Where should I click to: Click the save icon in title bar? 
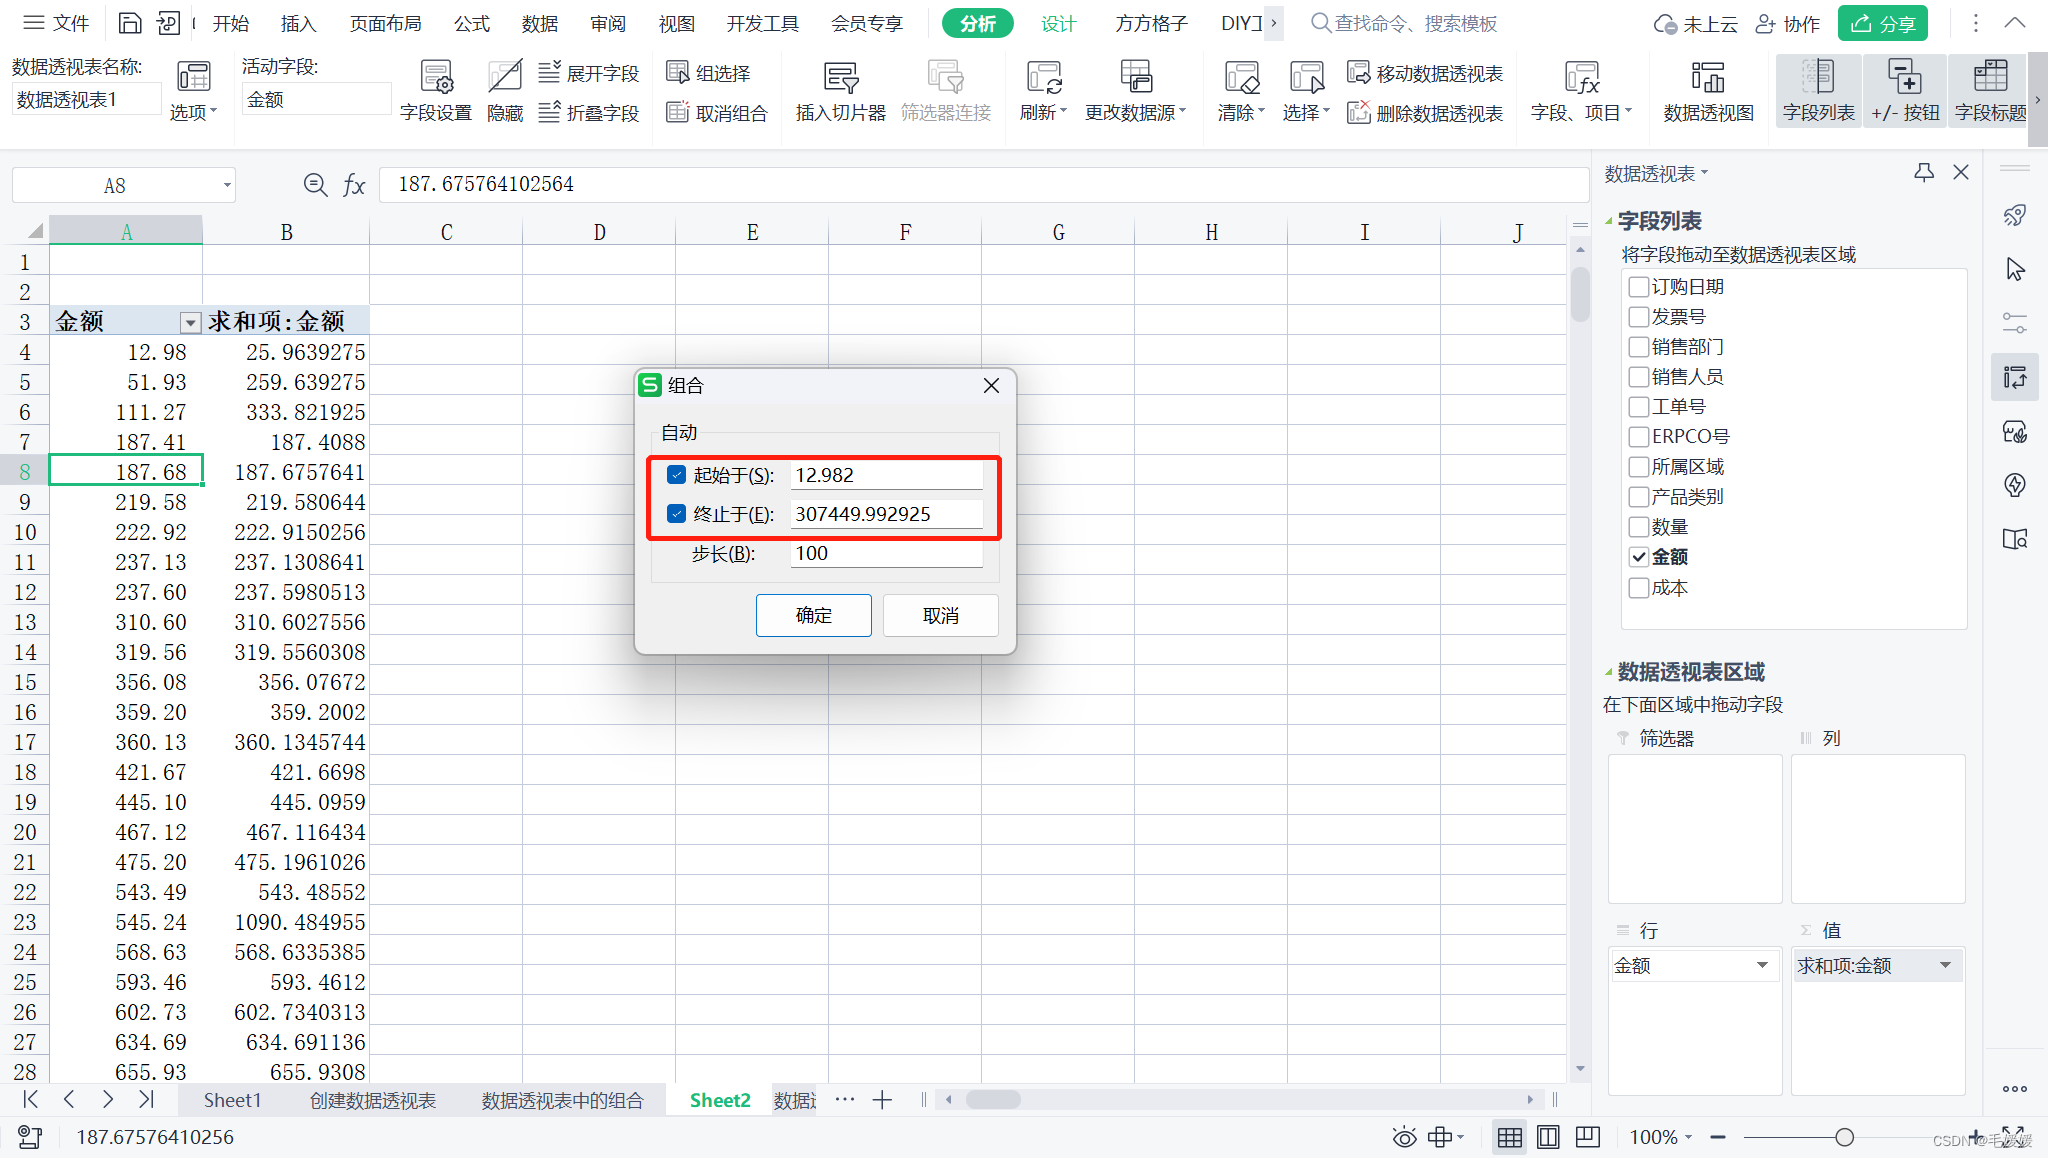129,23
